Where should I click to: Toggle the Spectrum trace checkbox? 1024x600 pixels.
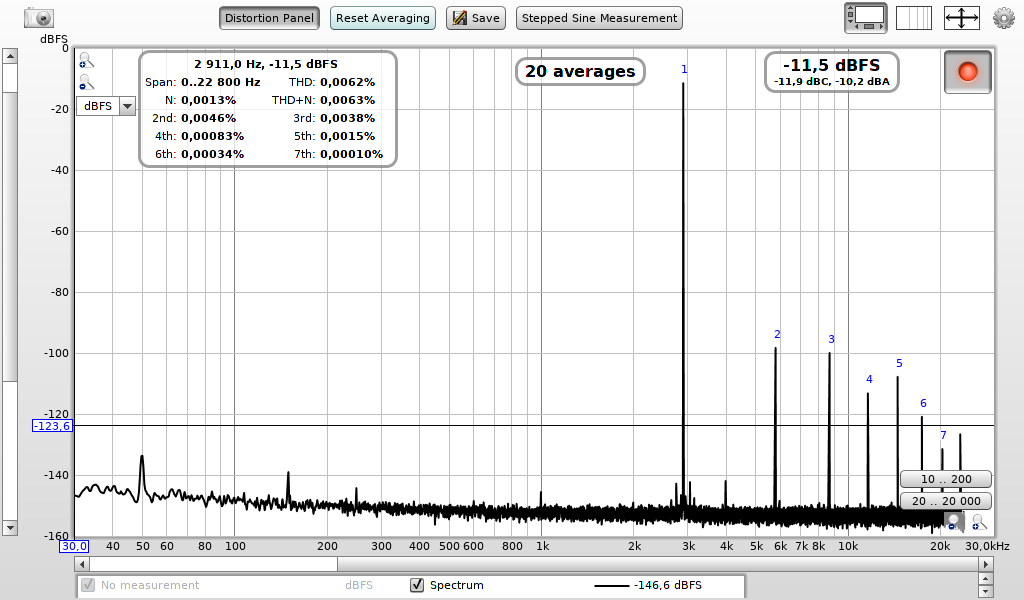point(417,585)
